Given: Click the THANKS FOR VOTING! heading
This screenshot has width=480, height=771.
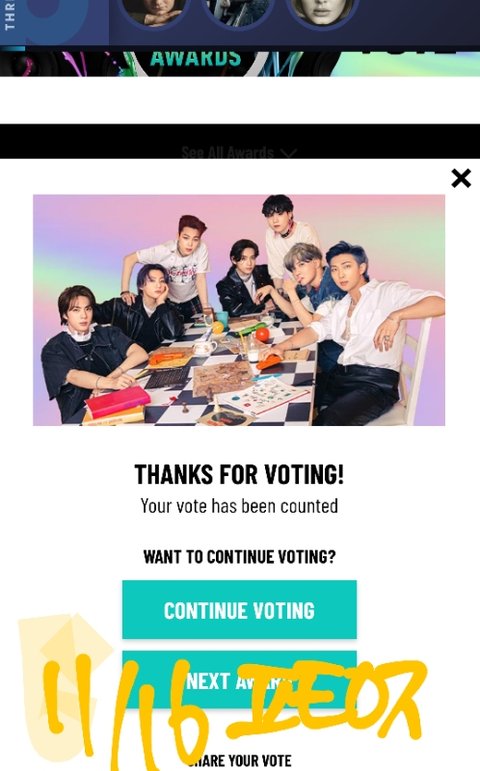Looking at the screenshot, I should (x=240, y=474).
